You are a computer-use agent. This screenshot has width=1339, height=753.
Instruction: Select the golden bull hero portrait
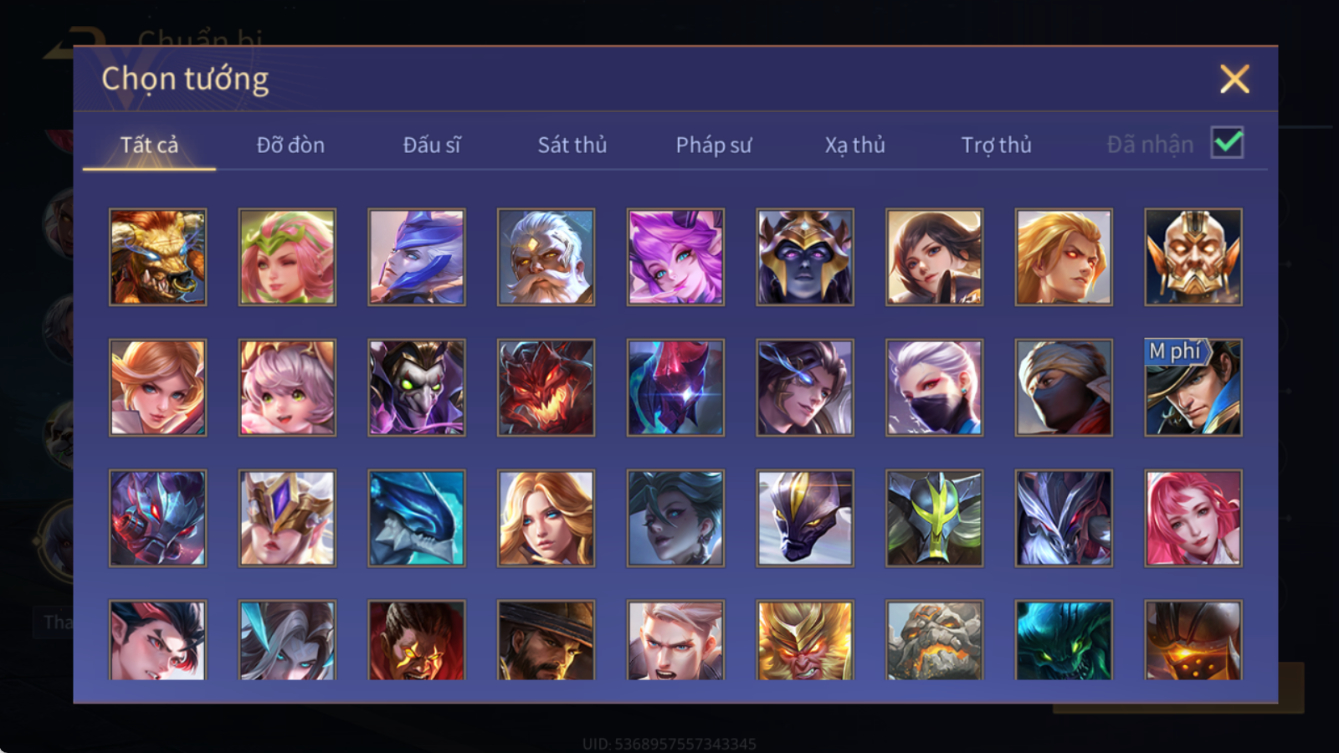click(158, 257)
